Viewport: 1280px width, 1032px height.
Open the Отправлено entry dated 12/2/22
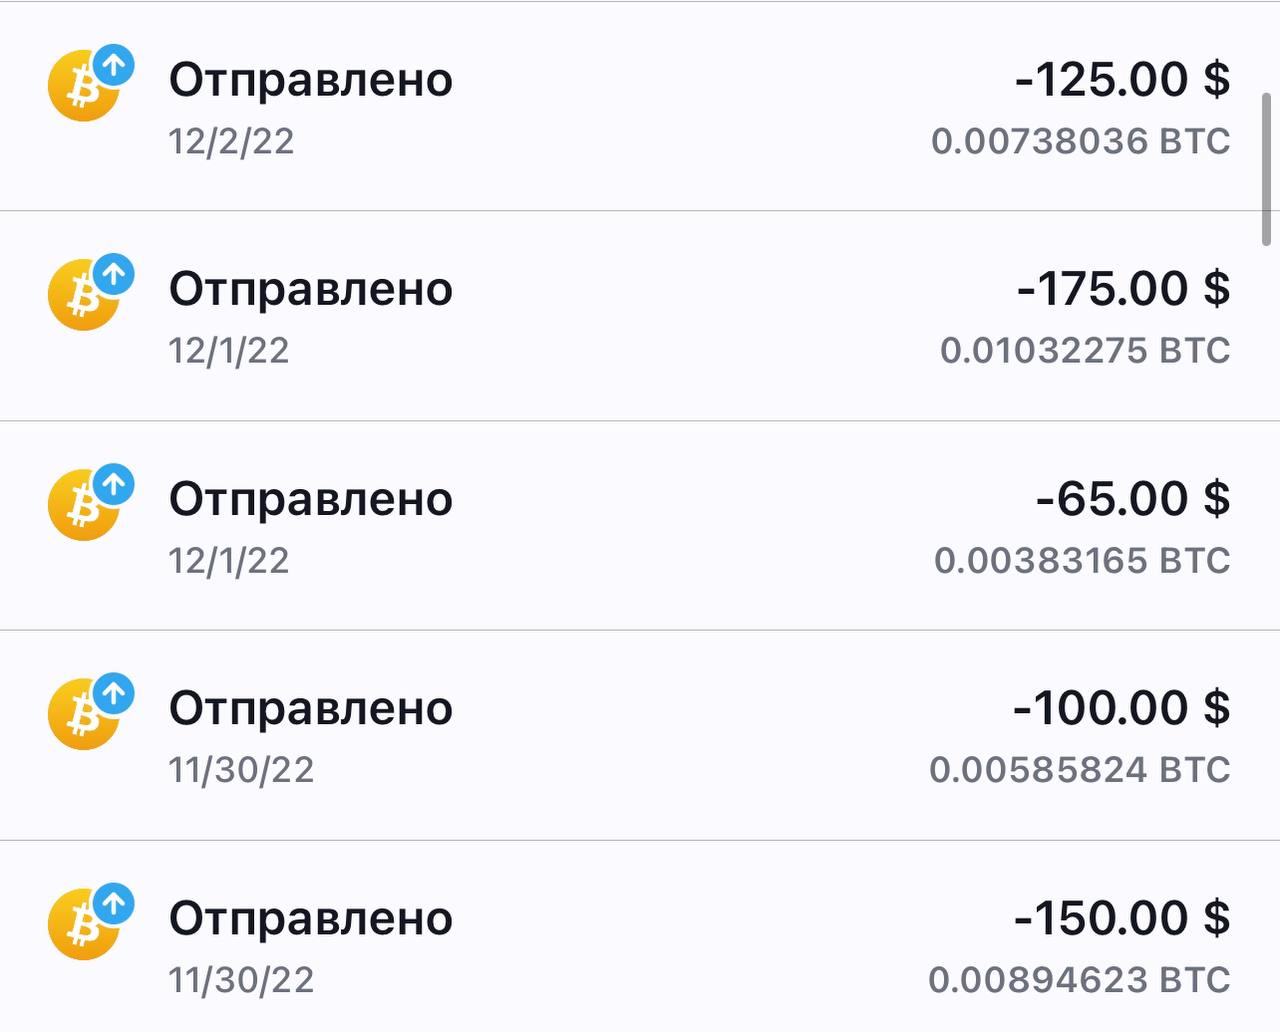(x=310, y=80)
